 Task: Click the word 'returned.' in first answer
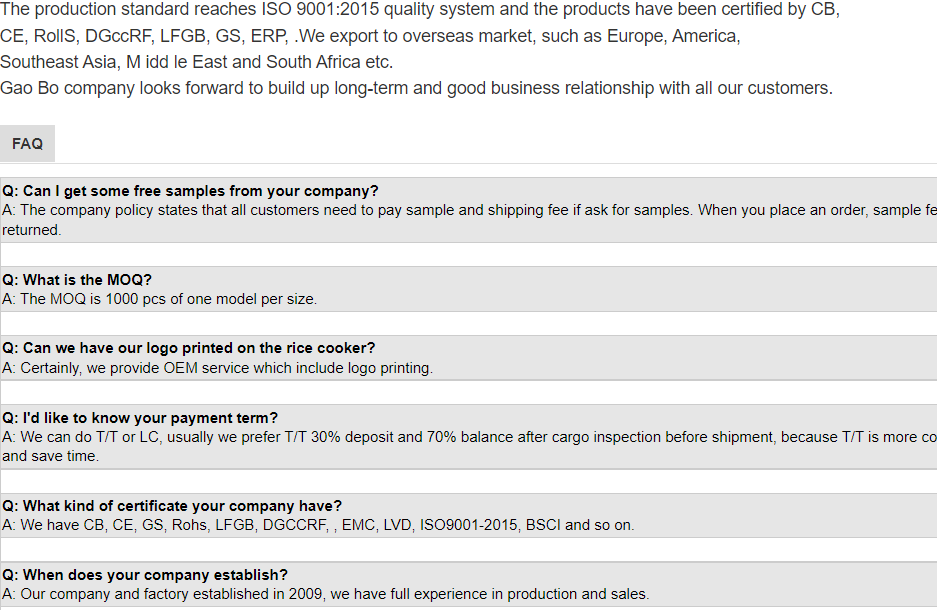[32, 230]
